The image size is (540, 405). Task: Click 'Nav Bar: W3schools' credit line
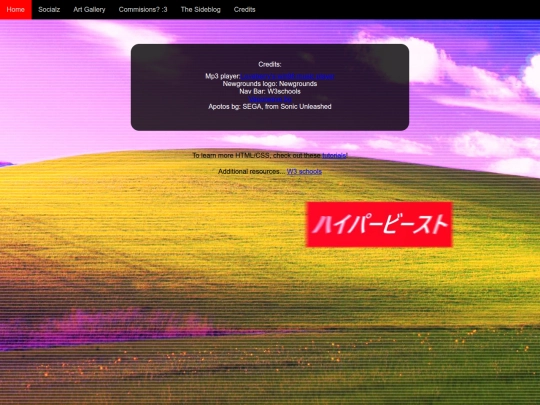coord(270,92)
